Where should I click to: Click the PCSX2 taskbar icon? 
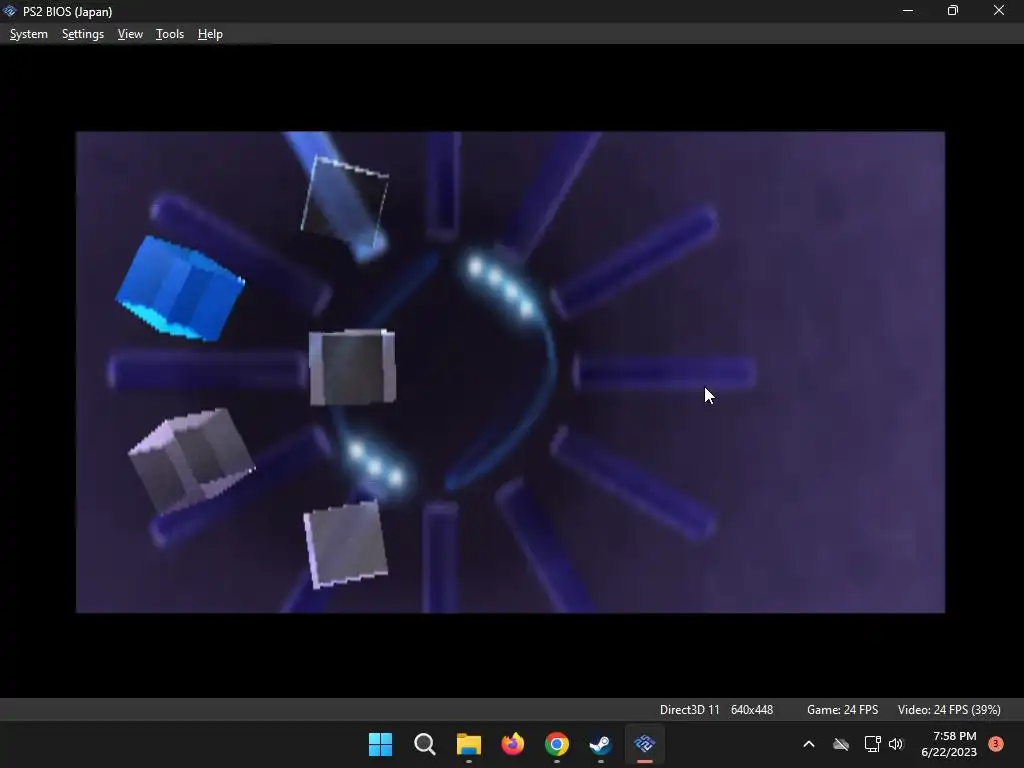[645, 744]
